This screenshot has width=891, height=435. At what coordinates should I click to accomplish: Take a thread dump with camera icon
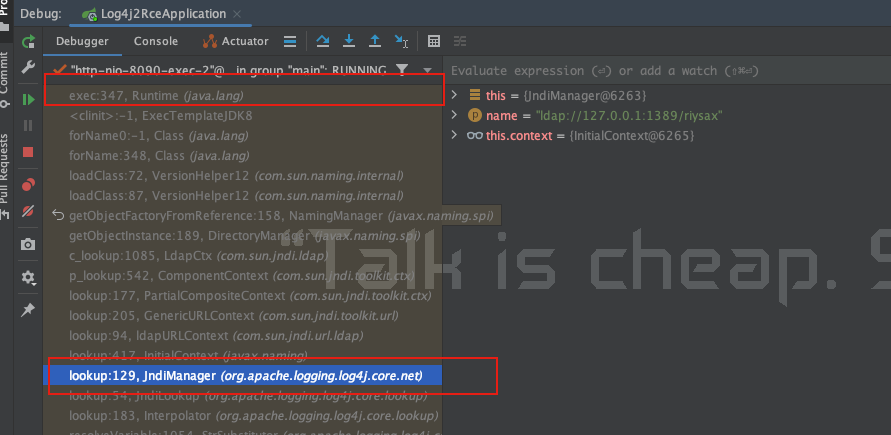pos(28,245)
